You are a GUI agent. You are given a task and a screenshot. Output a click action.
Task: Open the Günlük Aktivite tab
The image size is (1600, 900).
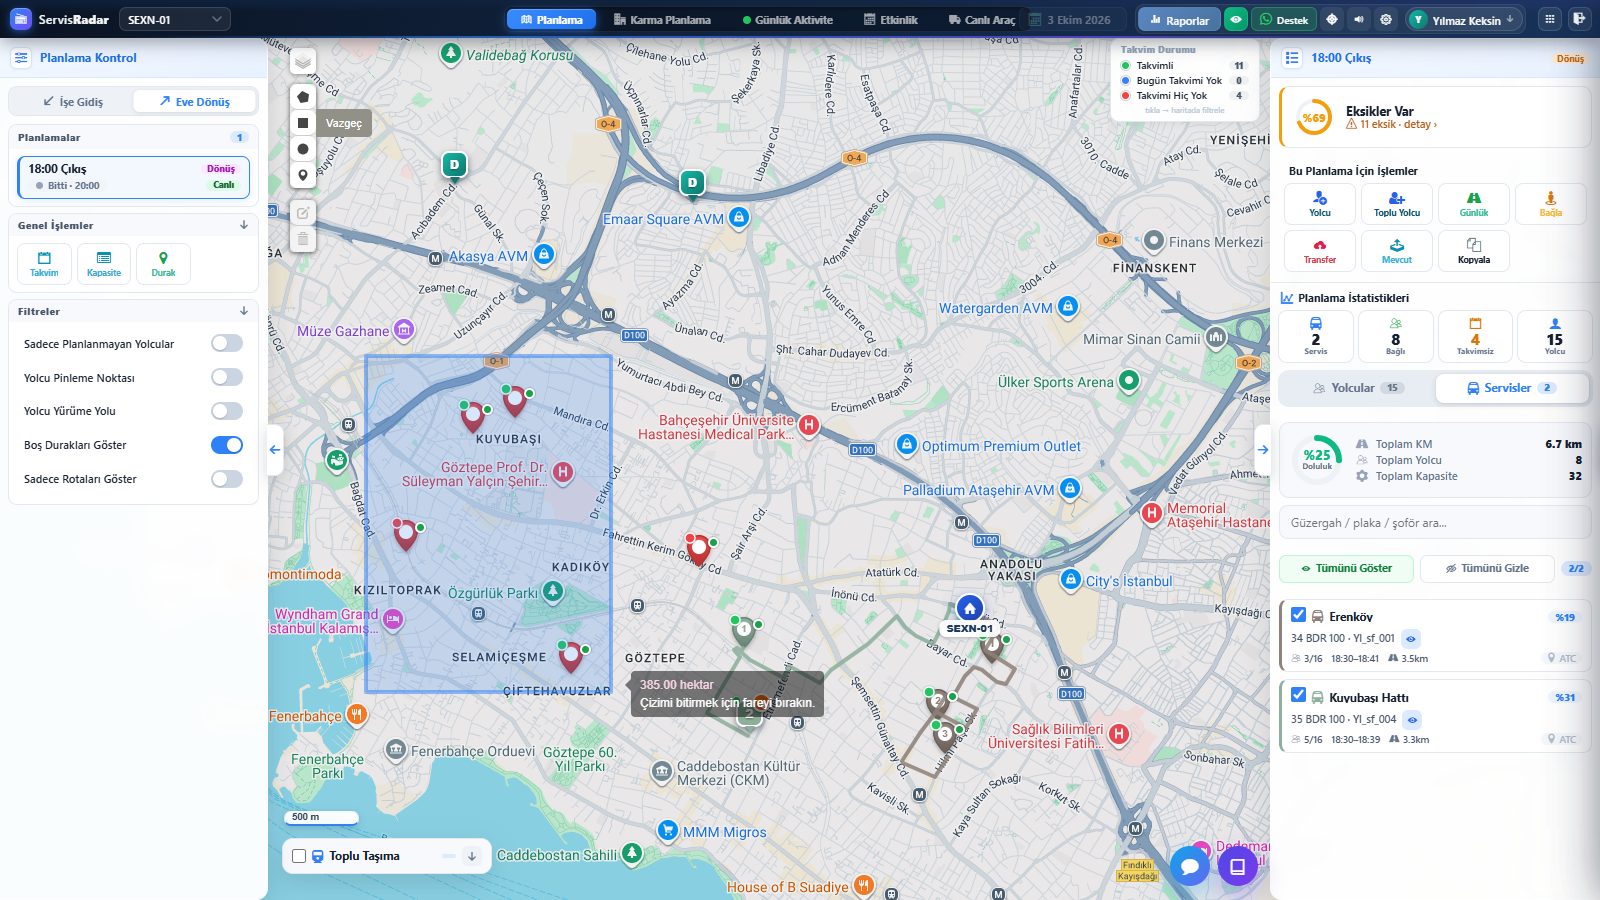point(788,19)
